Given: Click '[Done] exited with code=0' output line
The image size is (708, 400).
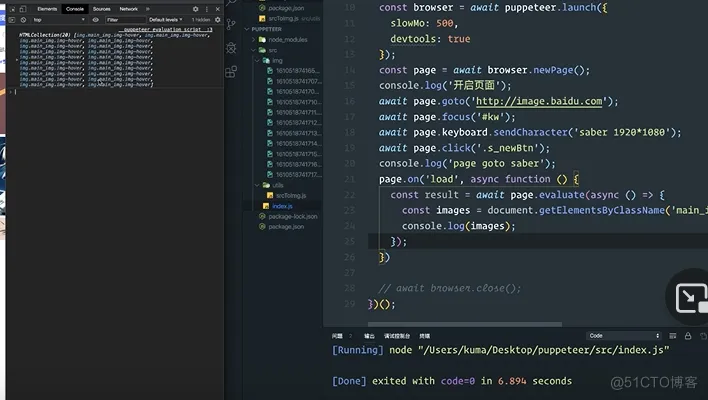Looking at the screenshot, I should click(452, 381).
